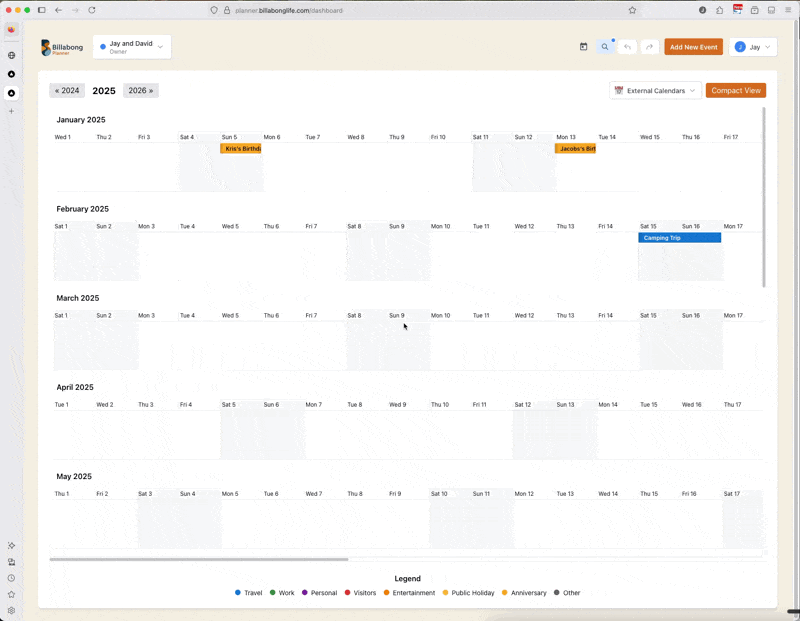Open the External Calendars dropdown
The width and height of the screenshot is (800, 621).
(x=655, y=90)
